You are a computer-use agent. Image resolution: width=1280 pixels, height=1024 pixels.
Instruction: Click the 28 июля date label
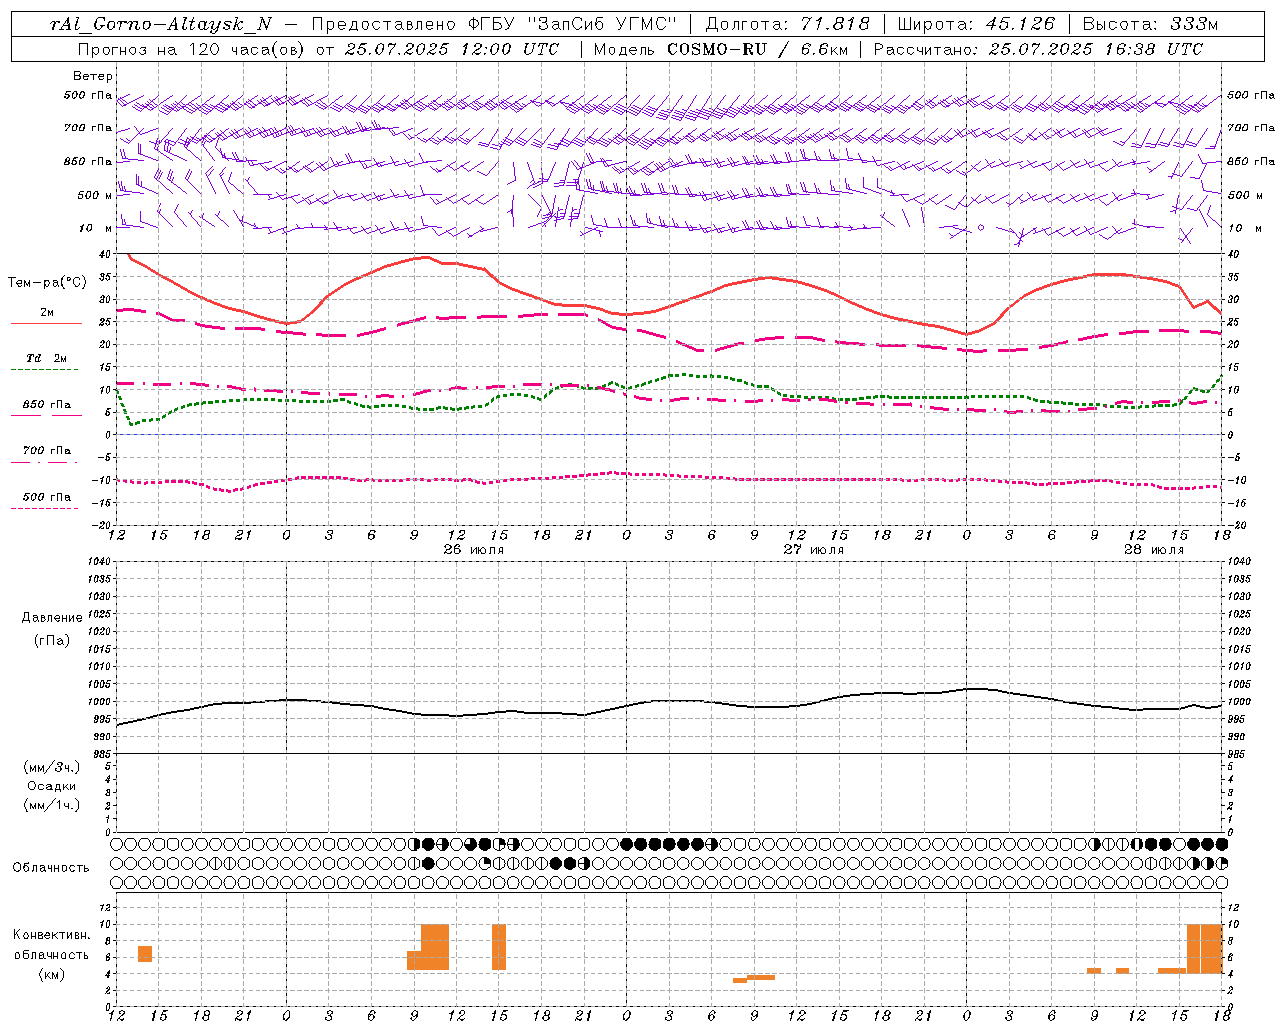tap(1153, 550)
